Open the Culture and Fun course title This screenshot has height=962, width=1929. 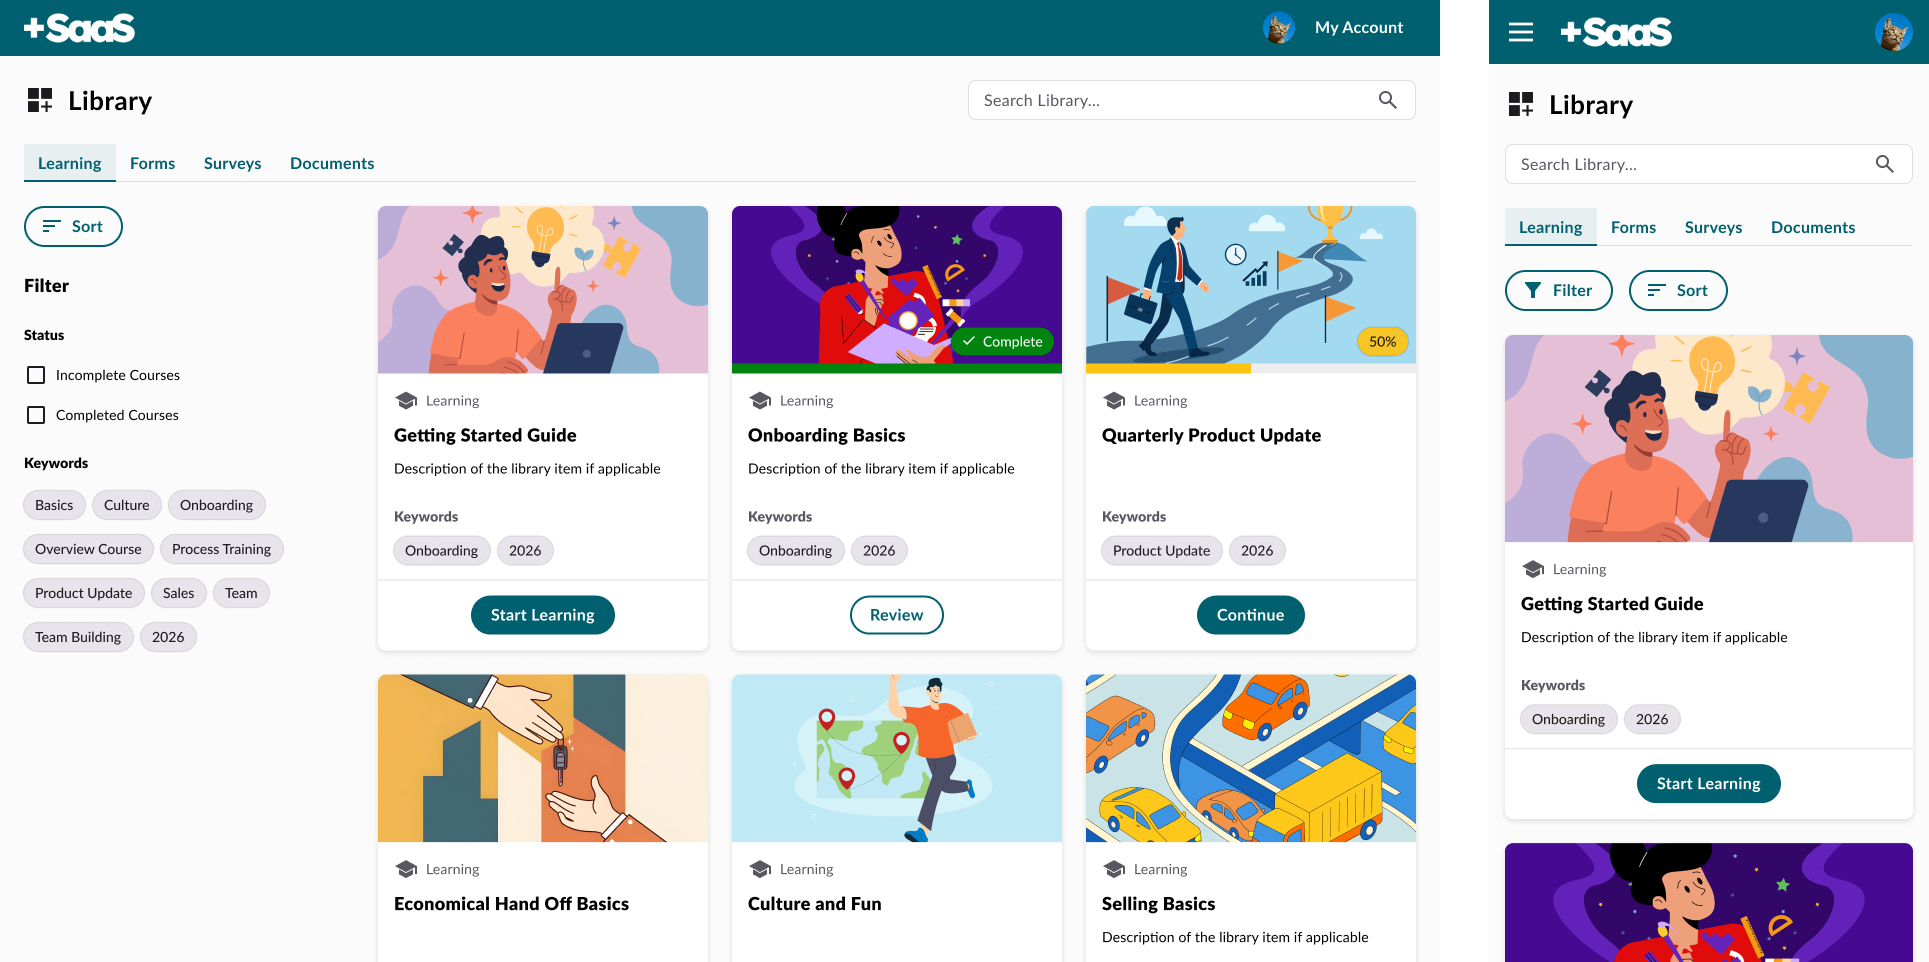815,904
